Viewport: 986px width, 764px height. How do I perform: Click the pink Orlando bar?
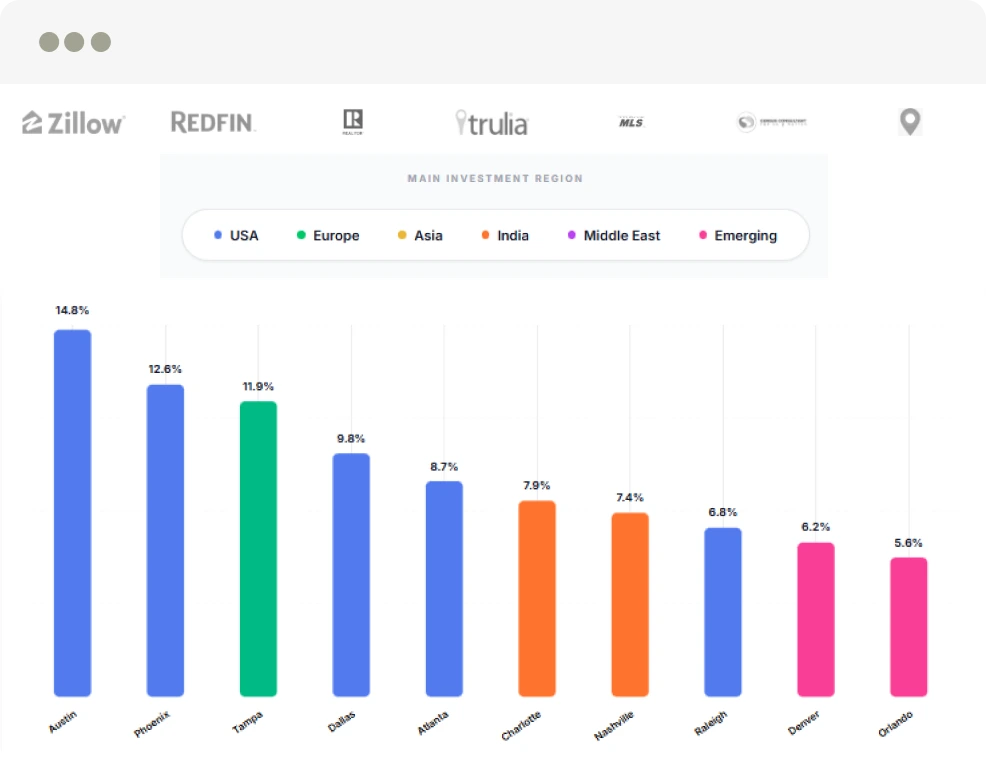tap(909, 626)
